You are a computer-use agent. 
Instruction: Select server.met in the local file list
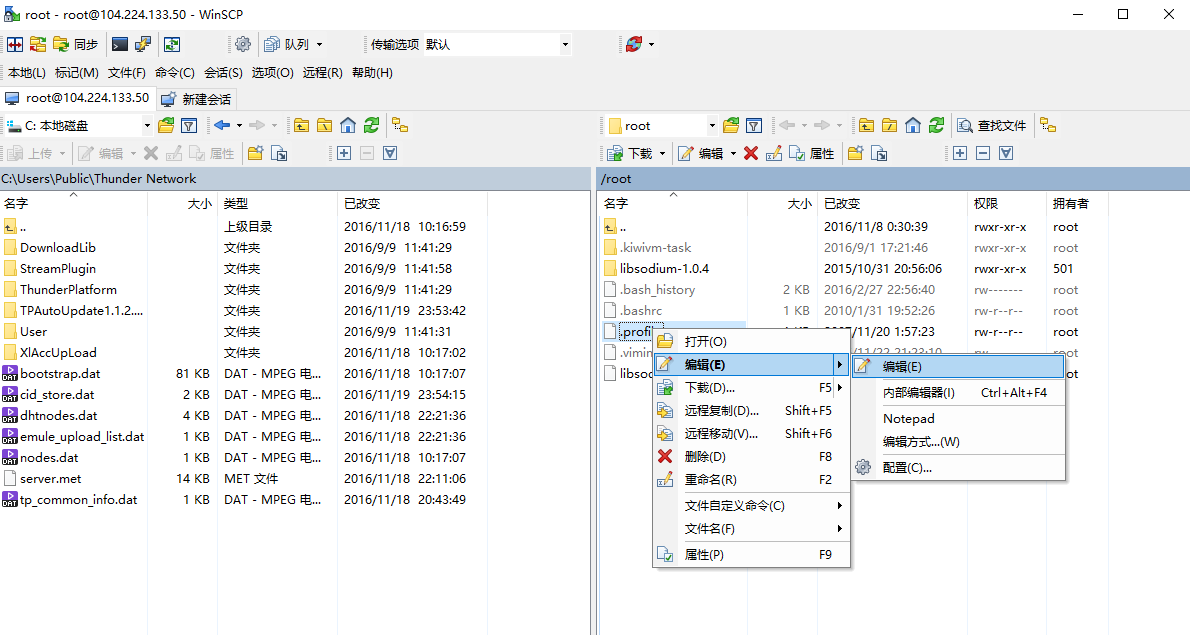(50, 479)
